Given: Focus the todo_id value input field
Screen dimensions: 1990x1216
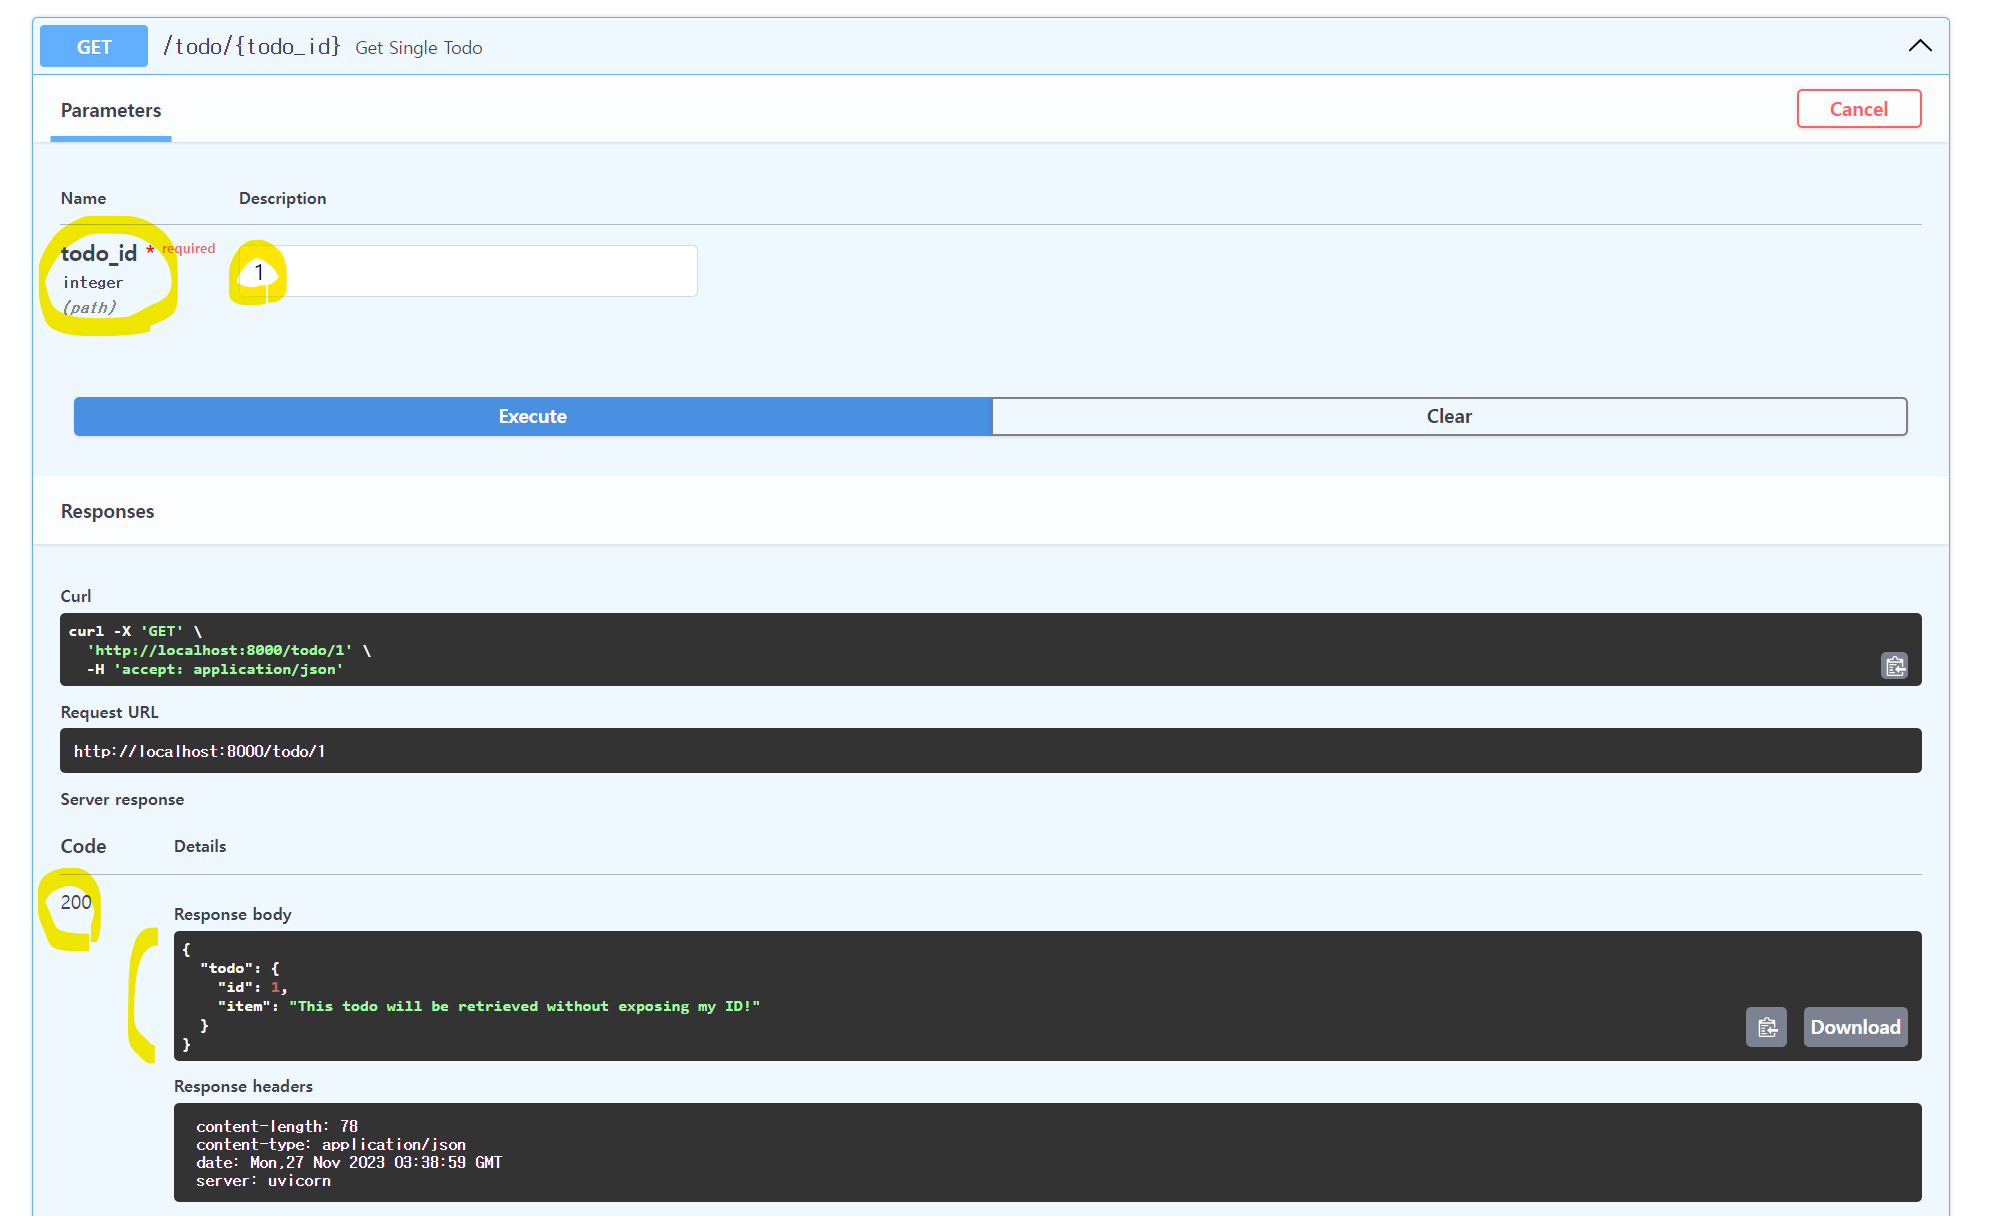Looking at the screenshot, I should (468, 271).
